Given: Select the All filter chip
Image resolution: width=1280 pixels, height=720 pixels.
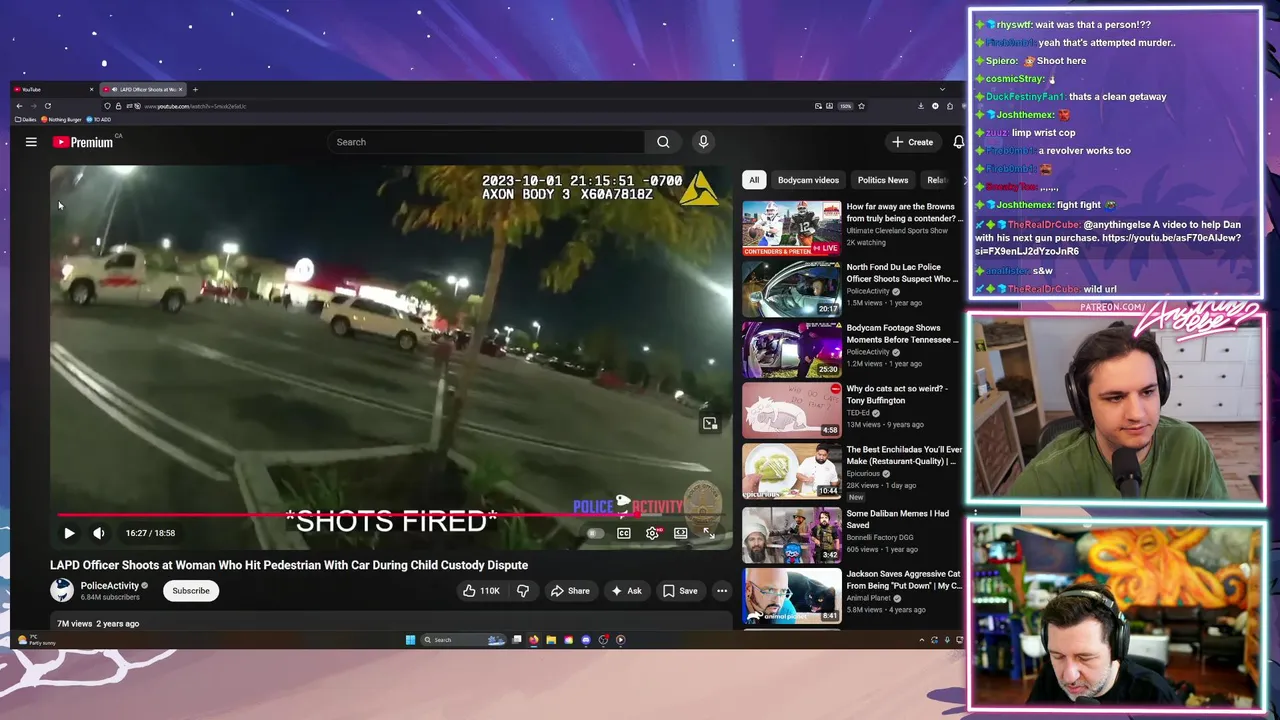Looking at the screenshot, I should point(754,180).
